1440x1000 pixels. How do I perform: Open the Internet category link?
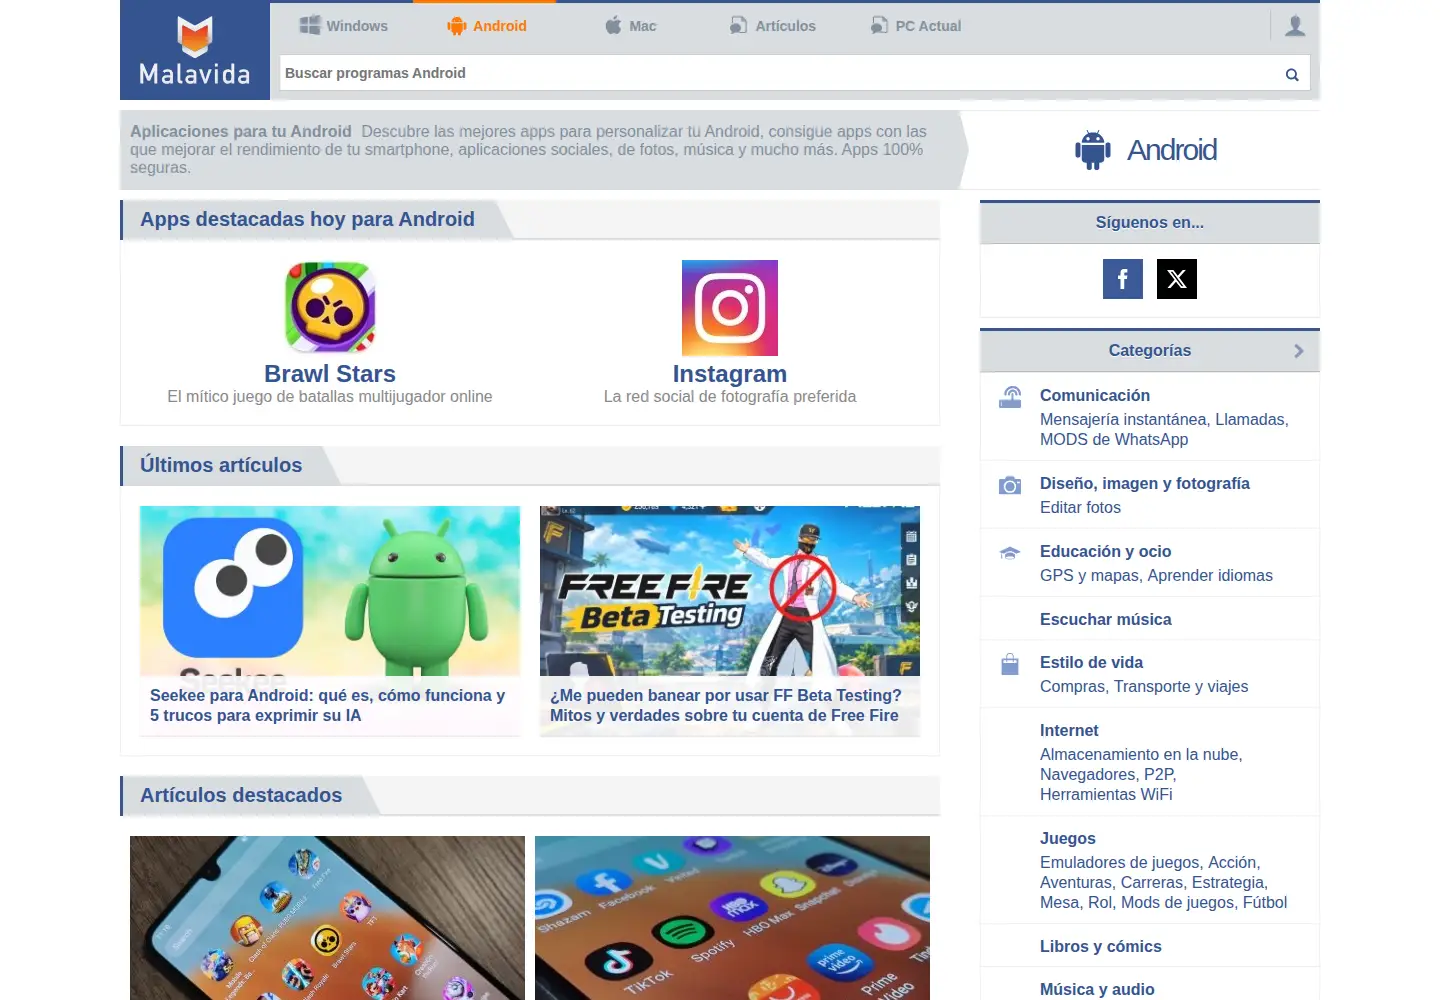coord(1069,731)
